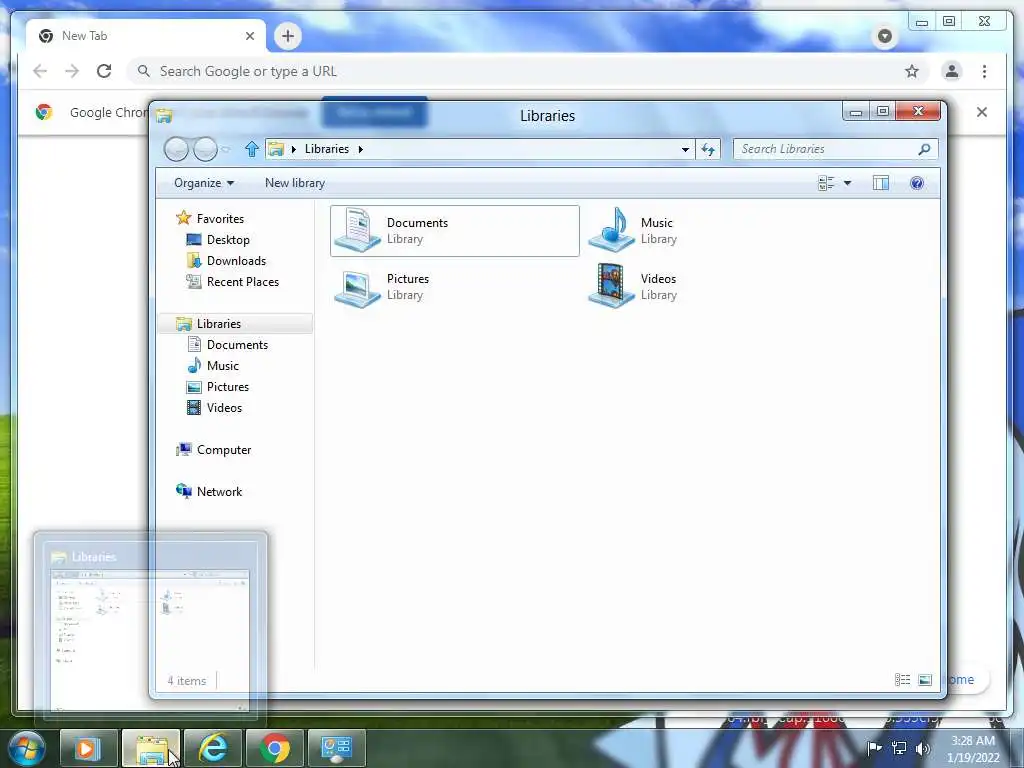
Task: Bookmark this tab with the star icon
Action: tap(912, 71)
